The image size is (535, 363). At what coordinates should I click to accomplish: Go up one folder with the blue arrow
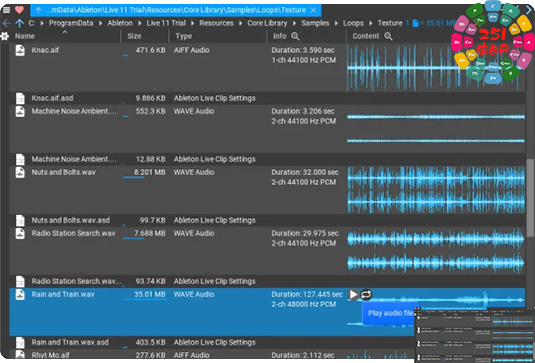coord(19,23)
